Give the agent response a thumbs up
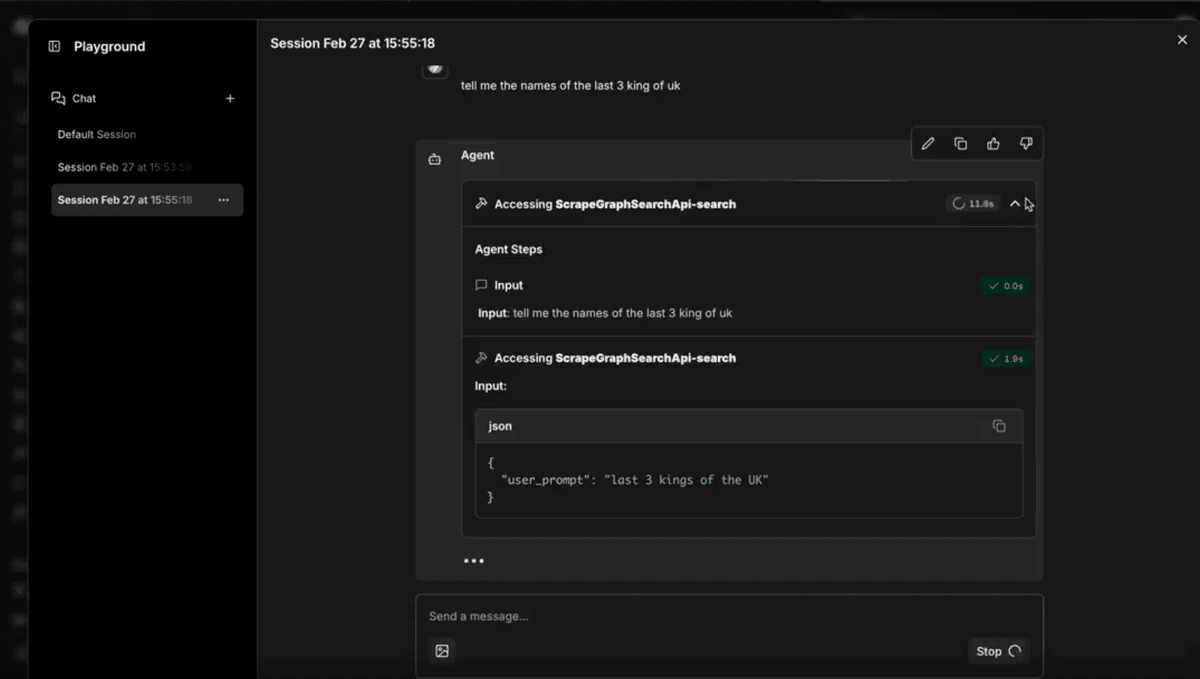1200x679 pixels. click(x=993, y=143)
